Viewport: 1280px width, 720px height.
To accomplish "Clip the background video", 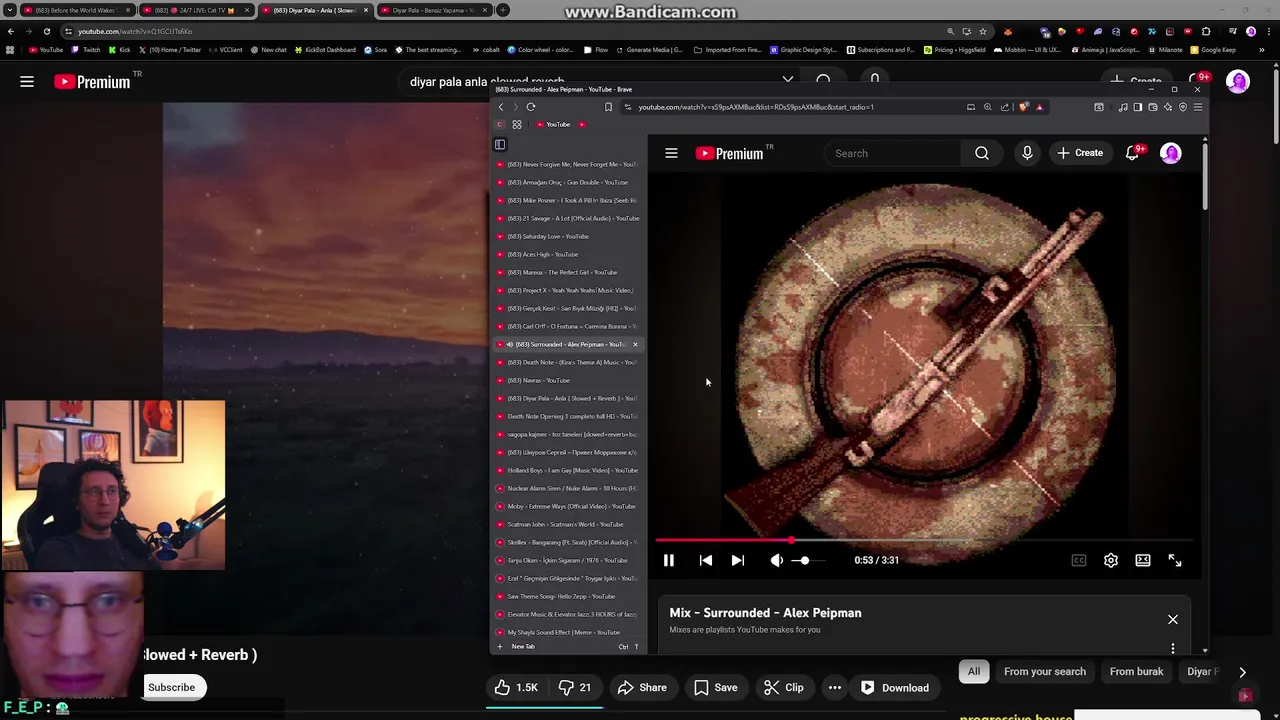I will coord(784,688).
